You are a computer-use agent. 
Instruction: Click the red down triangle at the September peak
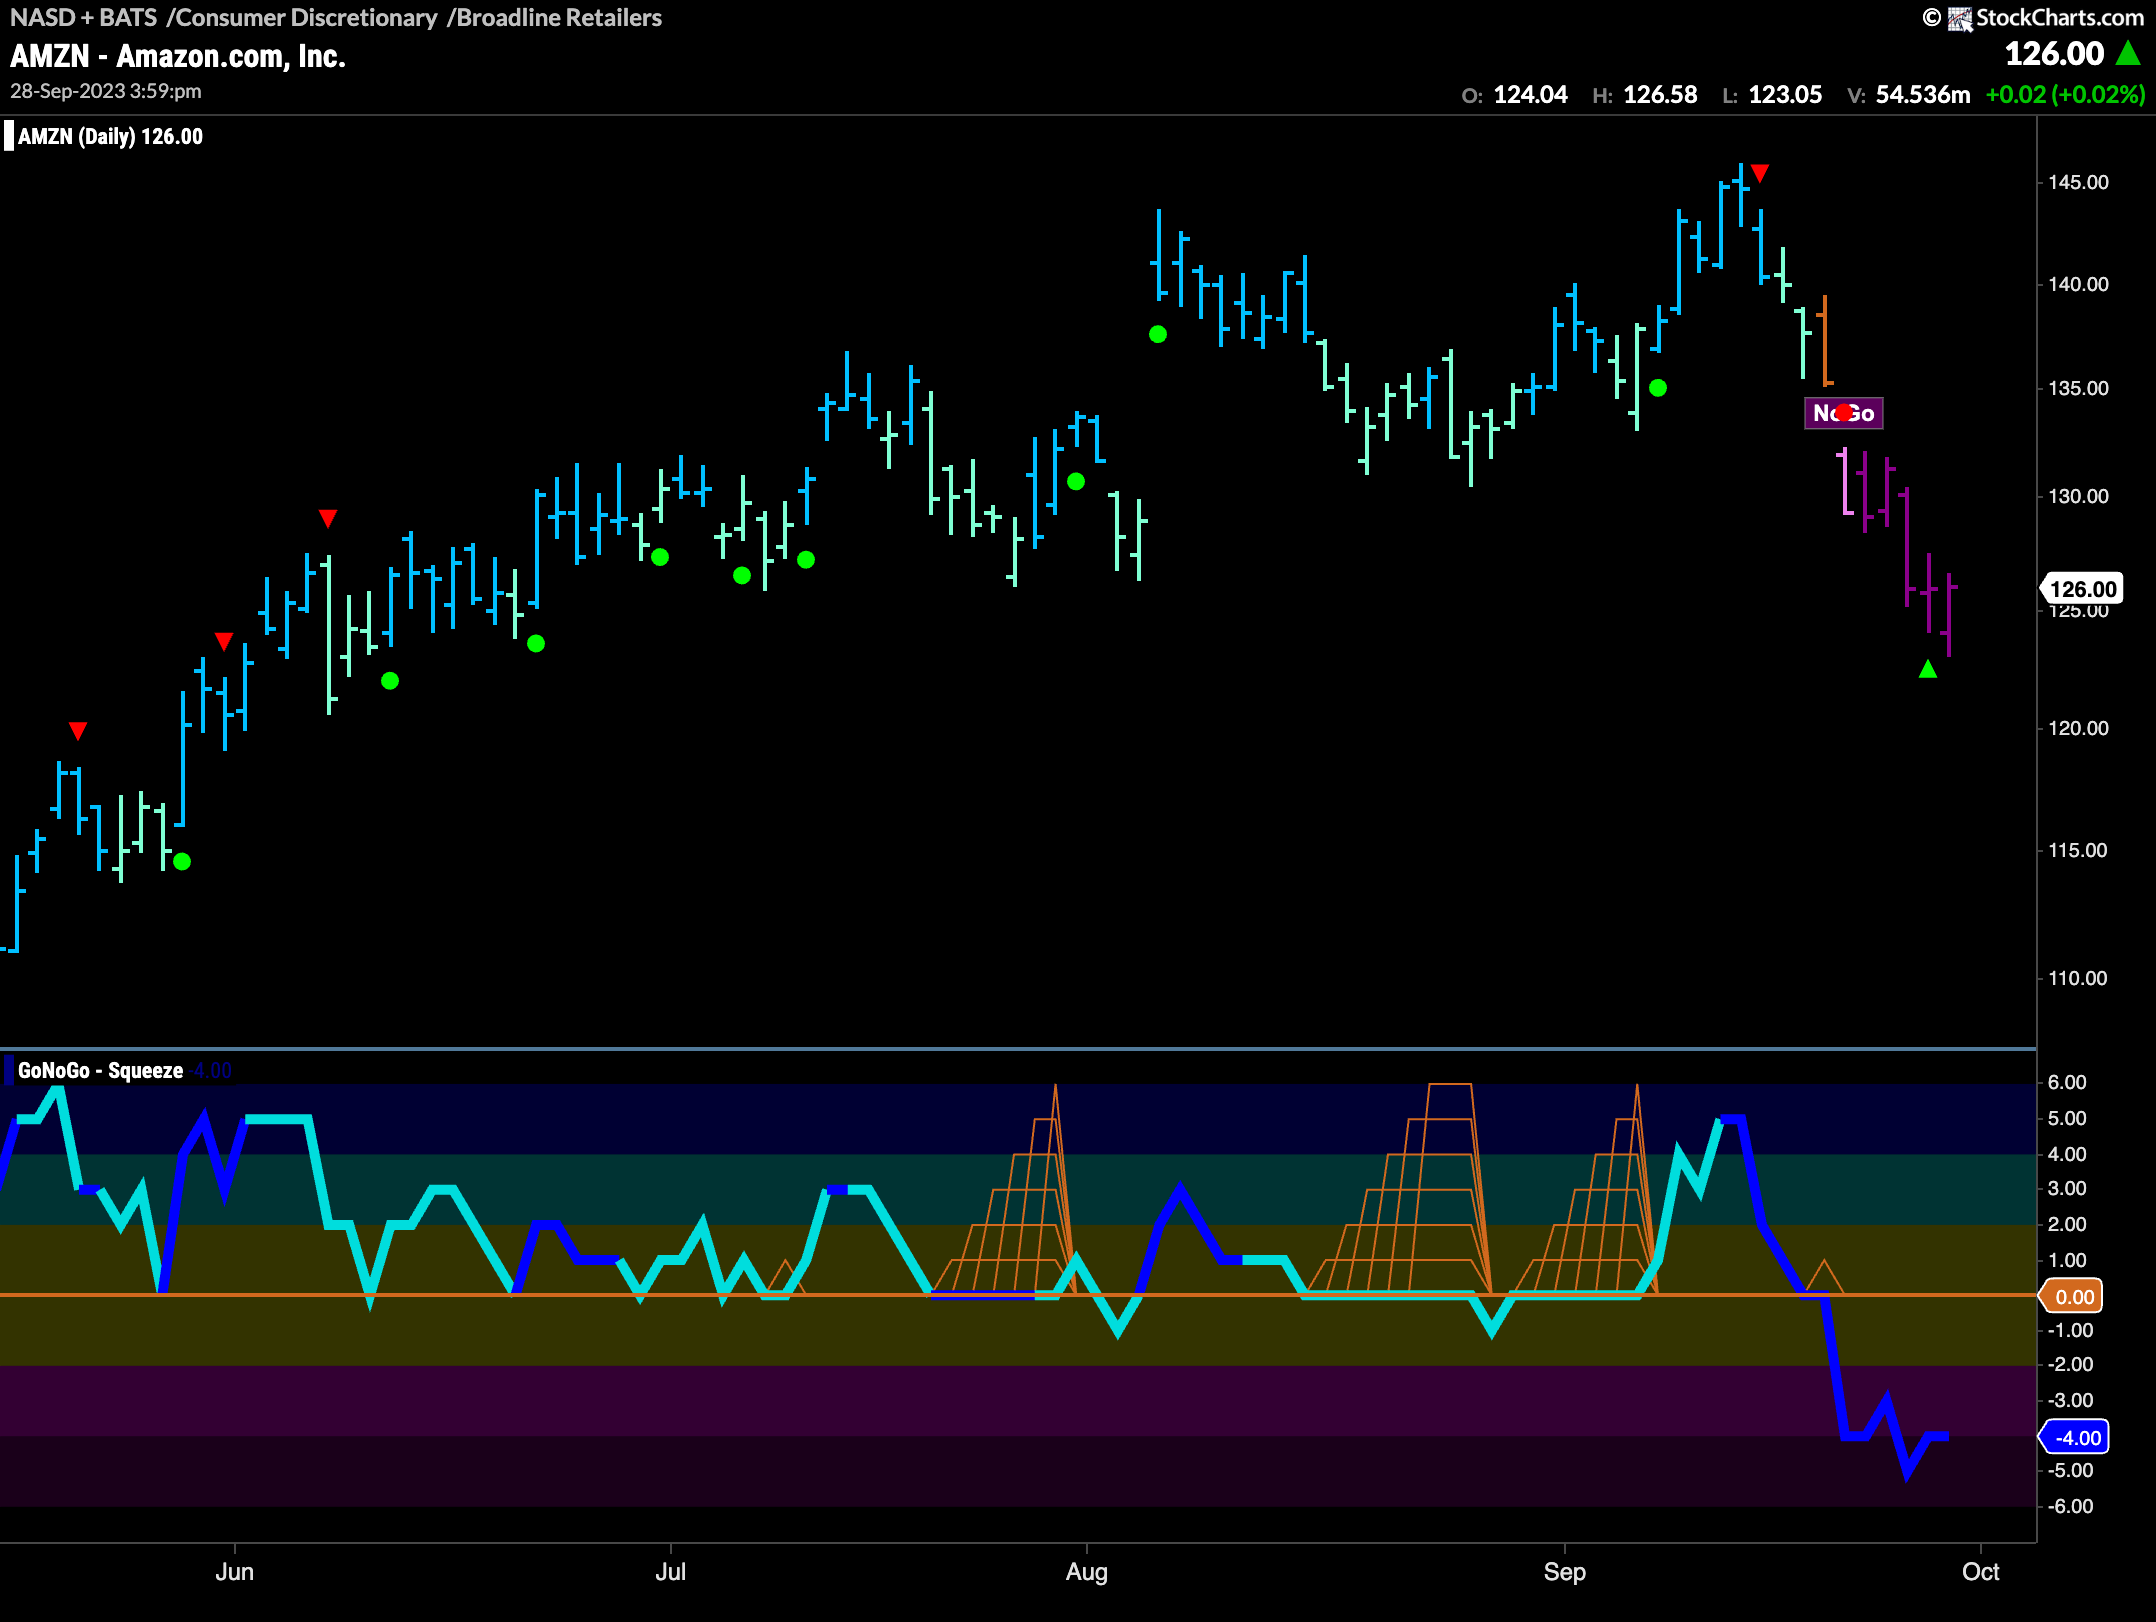pos(1760,174)
